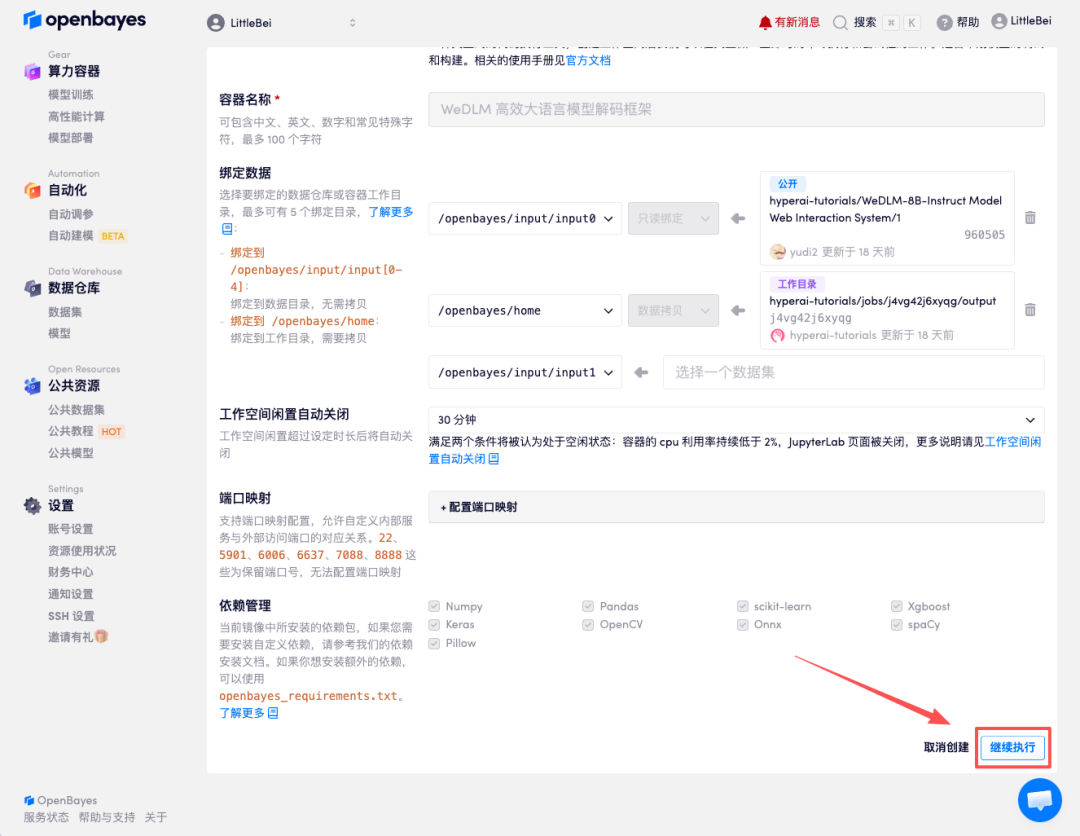Open the 30 分钟 idle shutdown dropdown
This screenshot has height=836, width=1080.
(x=736, y=420)
